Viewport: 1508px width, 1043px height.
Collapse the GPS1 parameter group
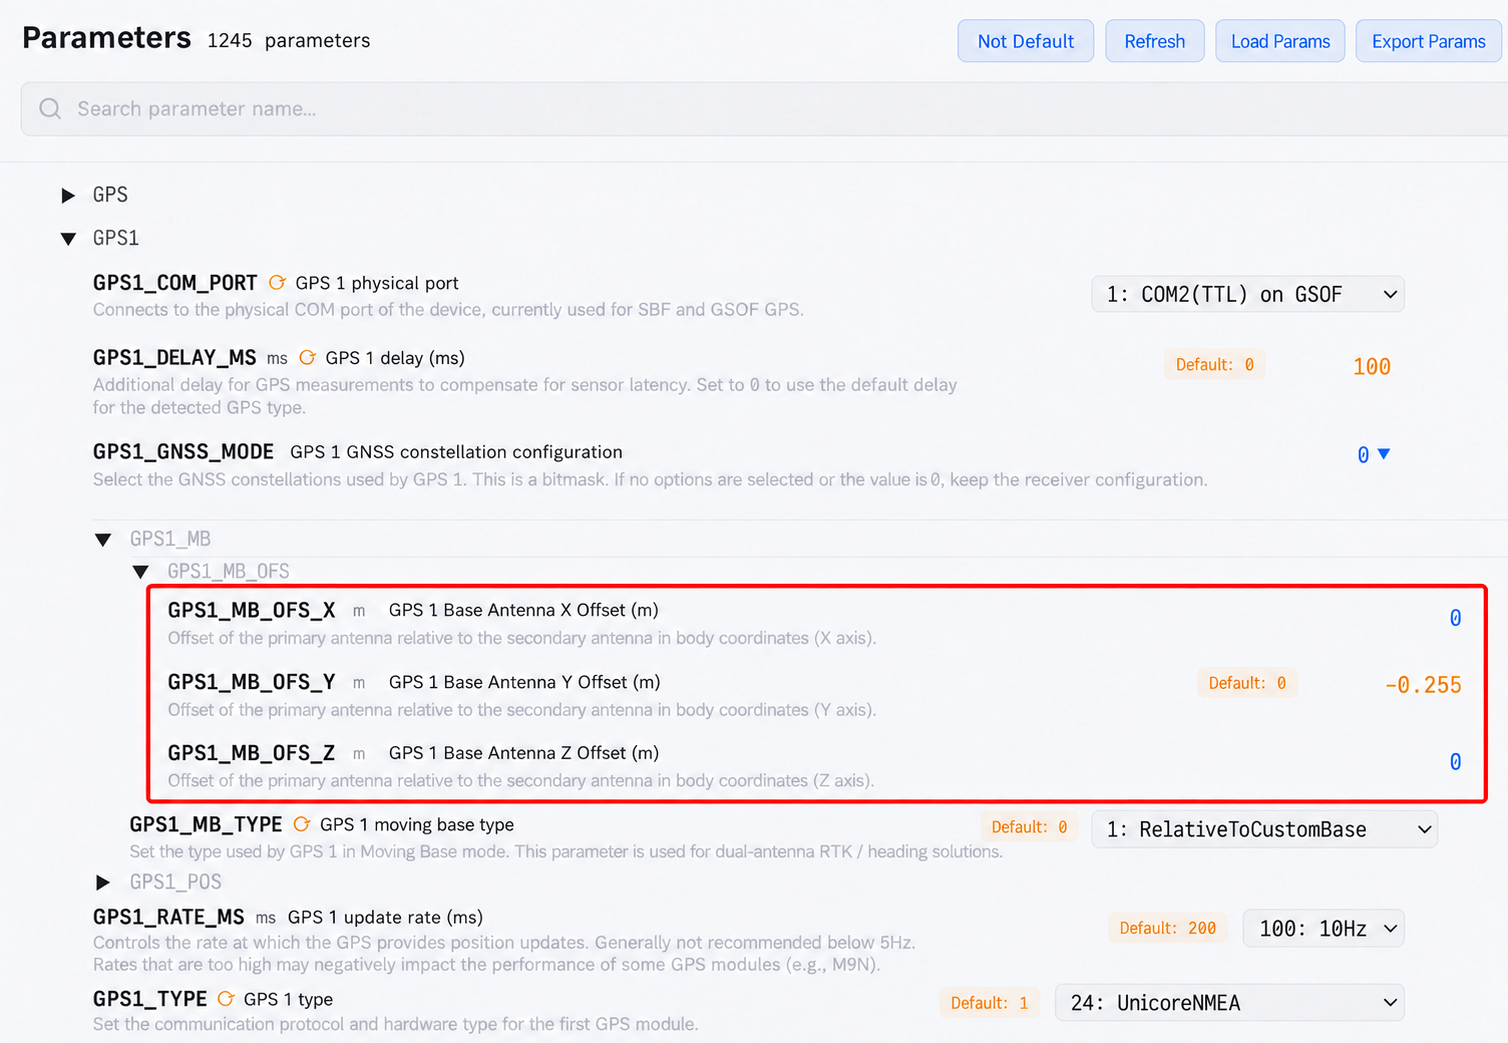click(68, 238)
